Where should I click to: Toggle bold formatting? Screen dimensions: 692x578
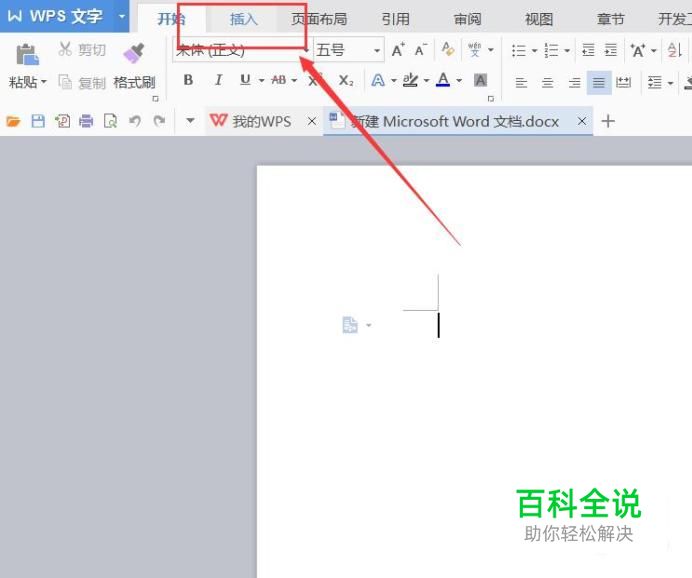coord(188,80)
